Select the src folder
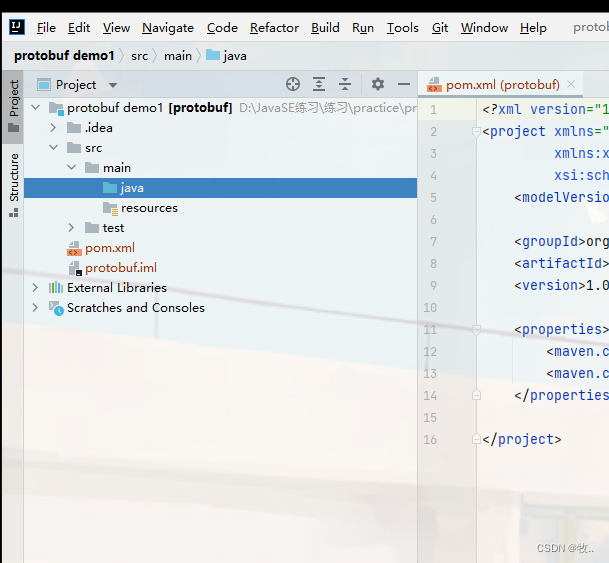This screenshot has height=563, width=609. tap(220, 148)
